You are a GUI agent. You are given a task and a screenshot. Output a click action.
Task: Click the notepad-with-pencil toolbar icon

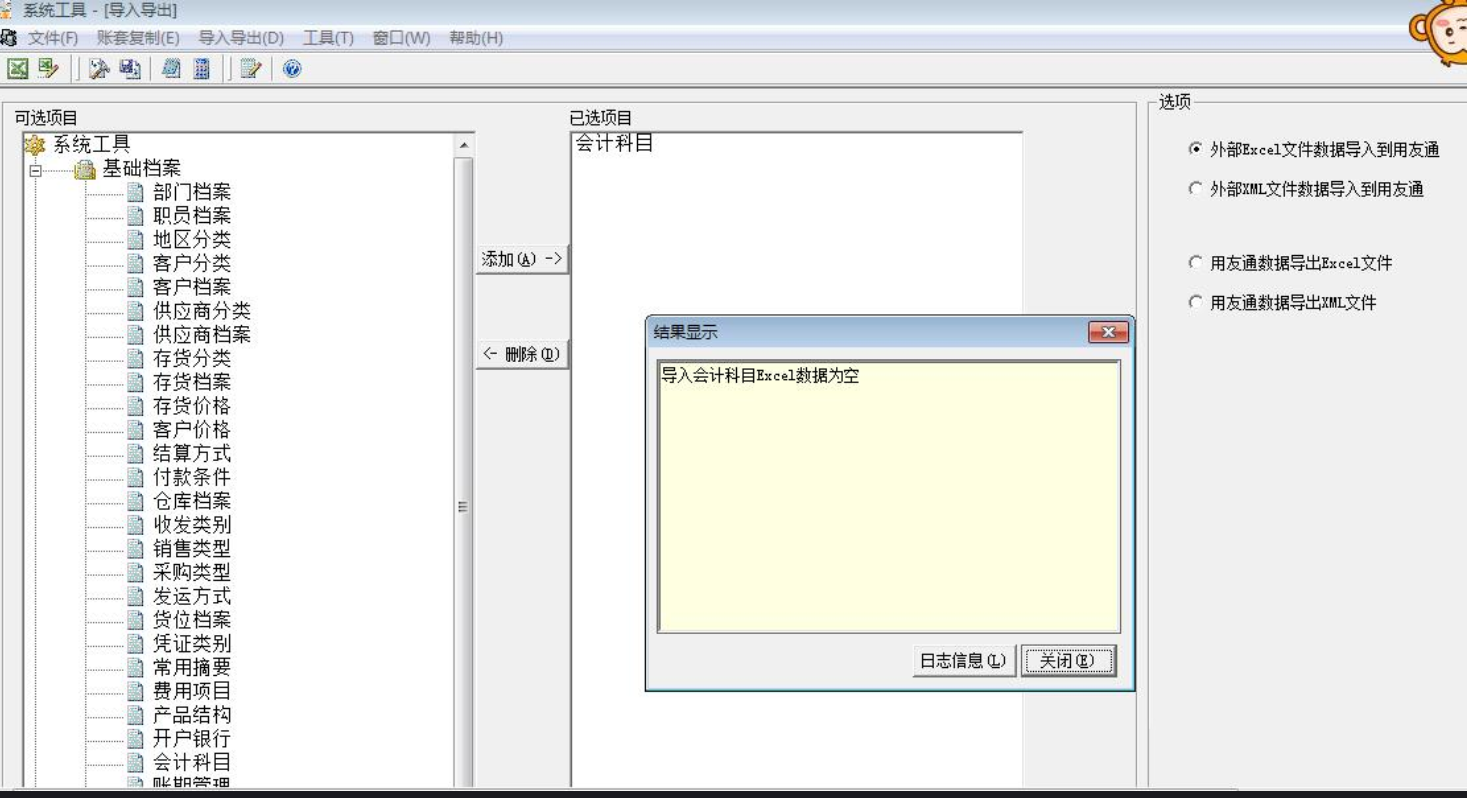click(x=251, y=68)
